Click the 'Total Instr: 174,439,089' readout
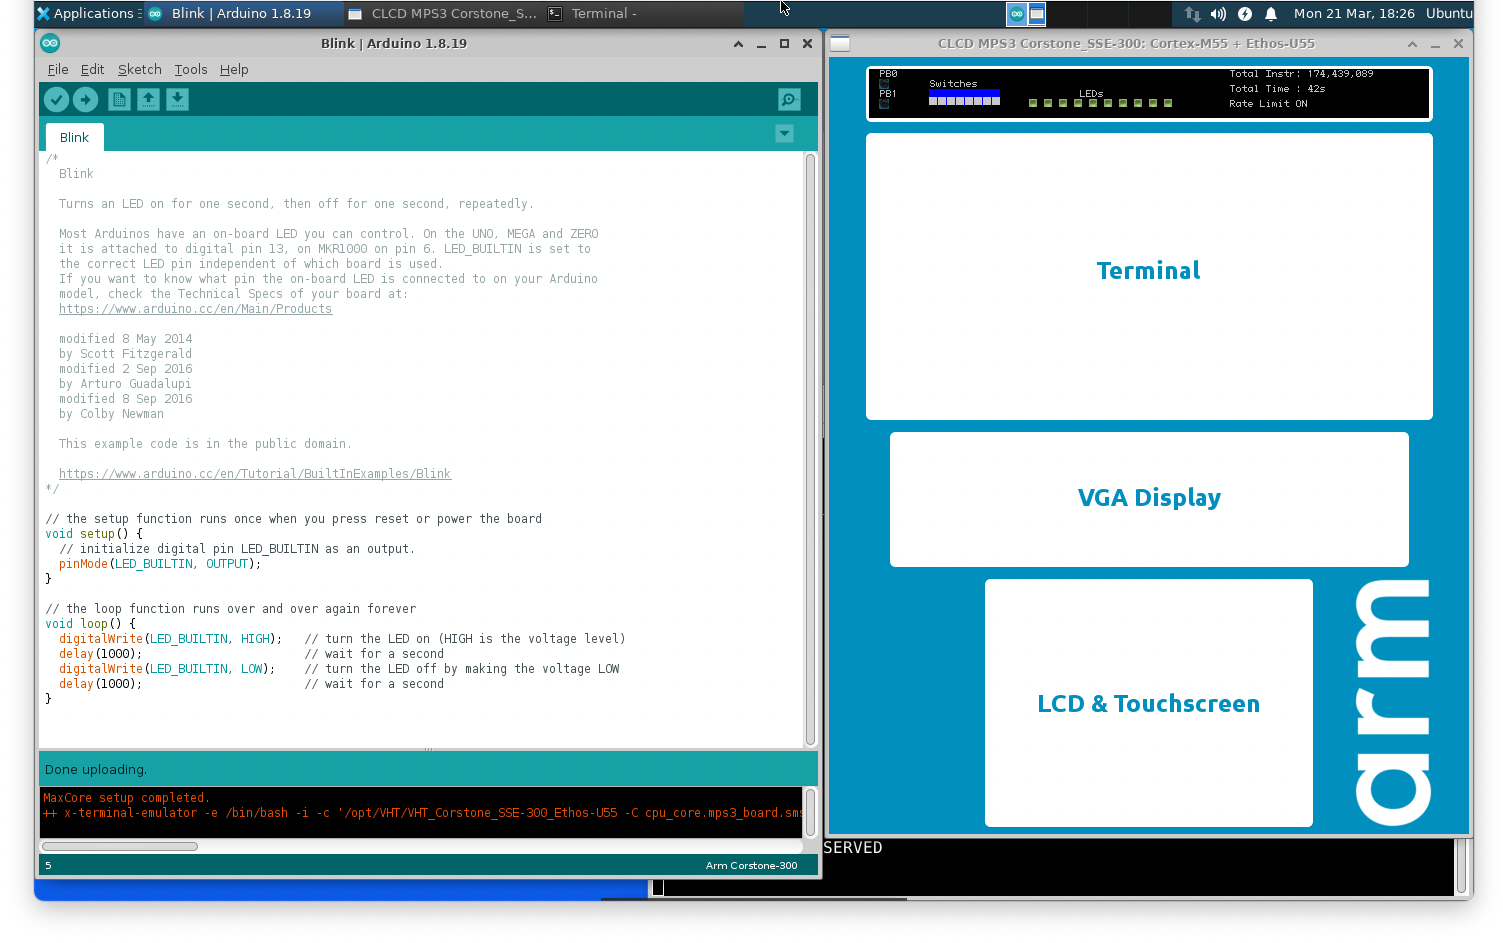 (1301, 74)
